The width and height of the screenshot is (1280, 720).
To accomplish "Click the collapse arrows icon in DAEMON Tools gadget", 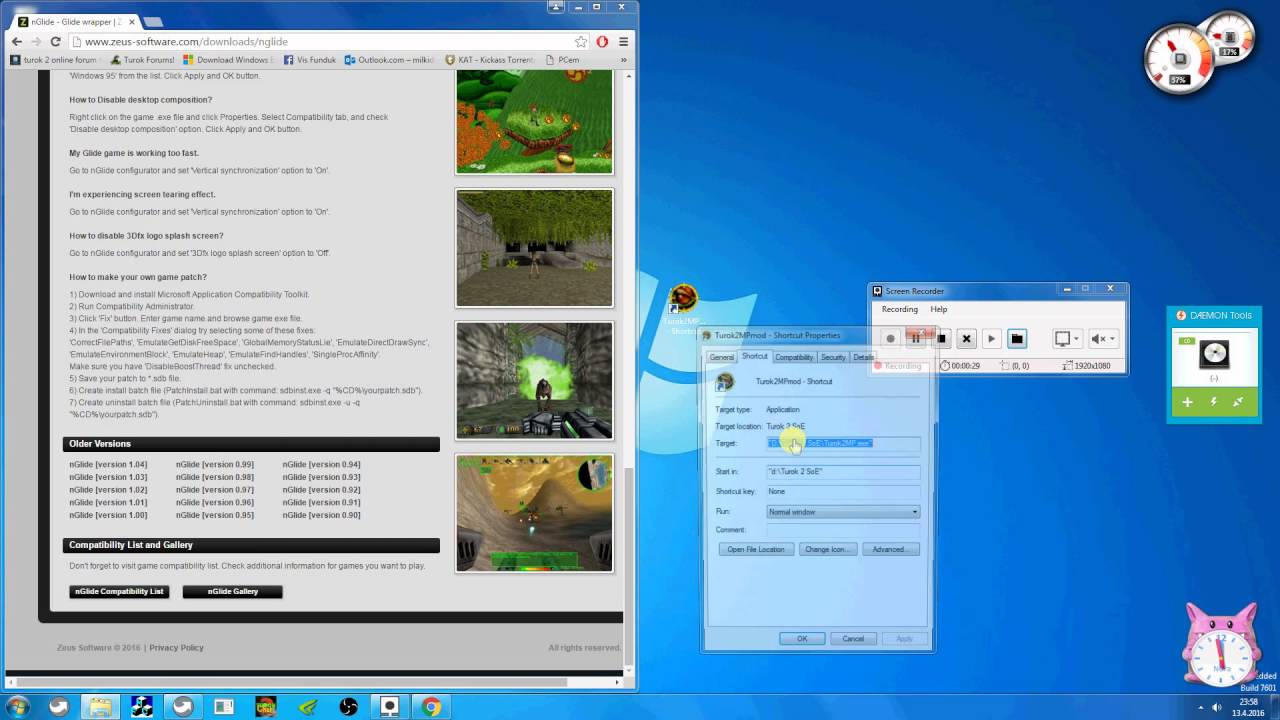I will 1238,402.
